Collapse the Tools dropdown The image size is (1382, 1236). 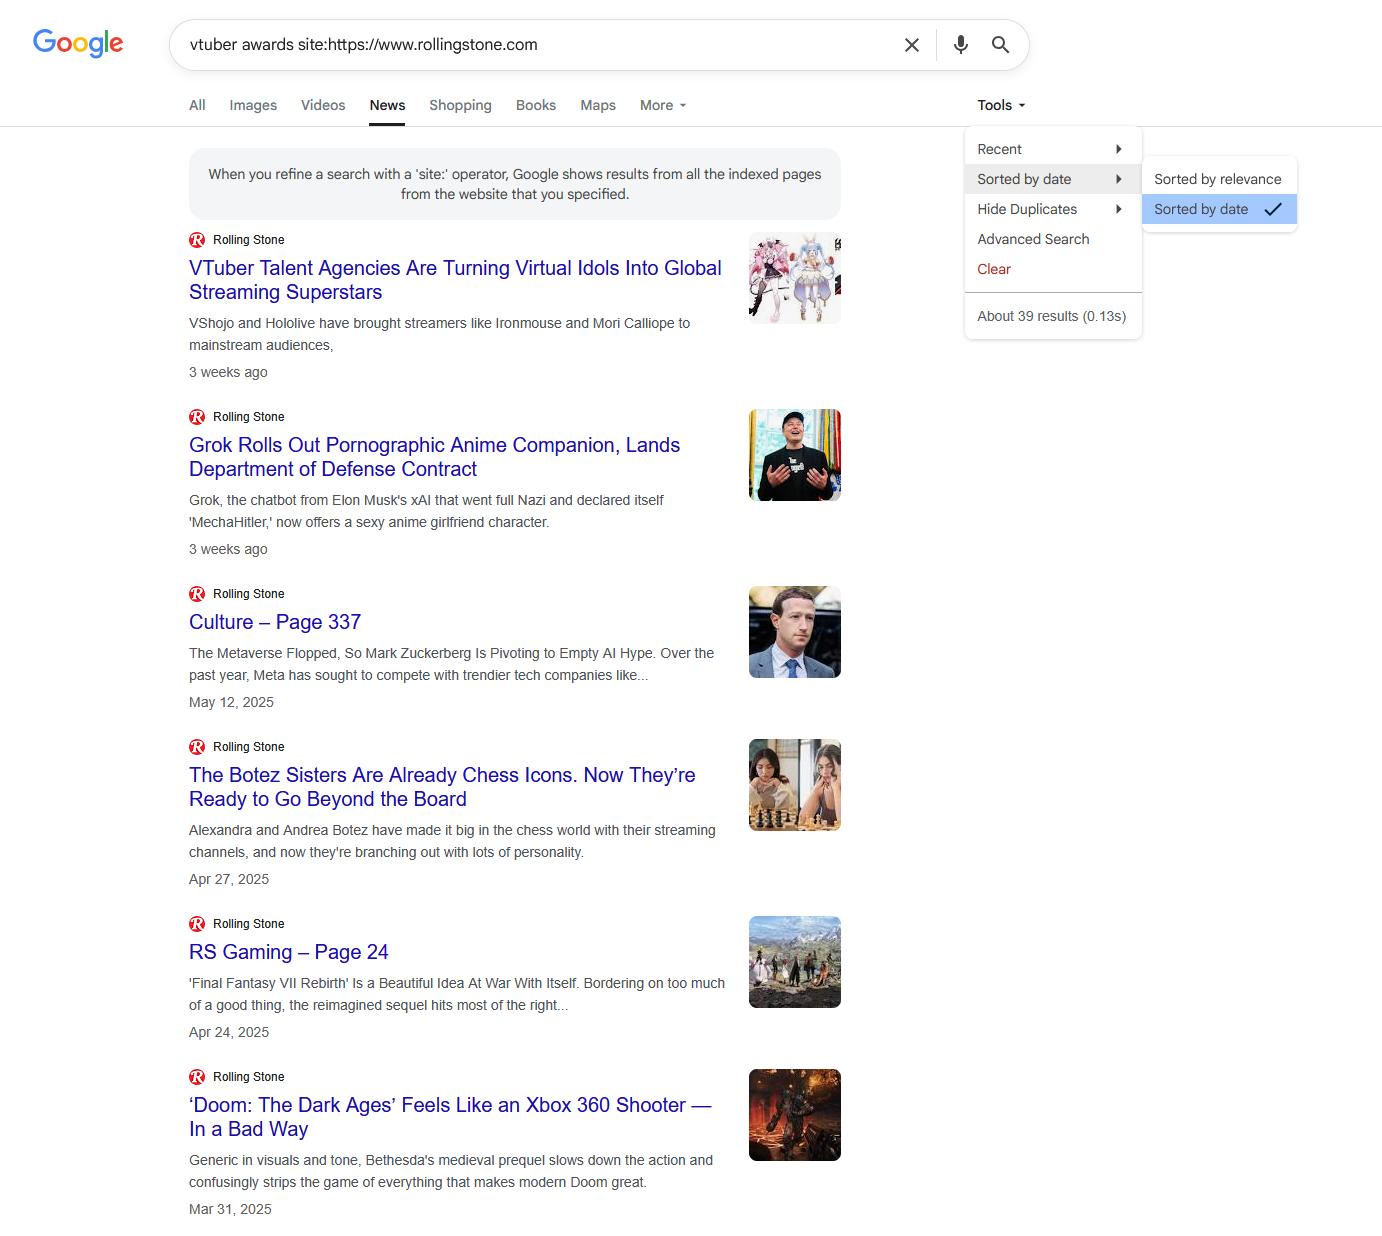tap(1001, 105)
